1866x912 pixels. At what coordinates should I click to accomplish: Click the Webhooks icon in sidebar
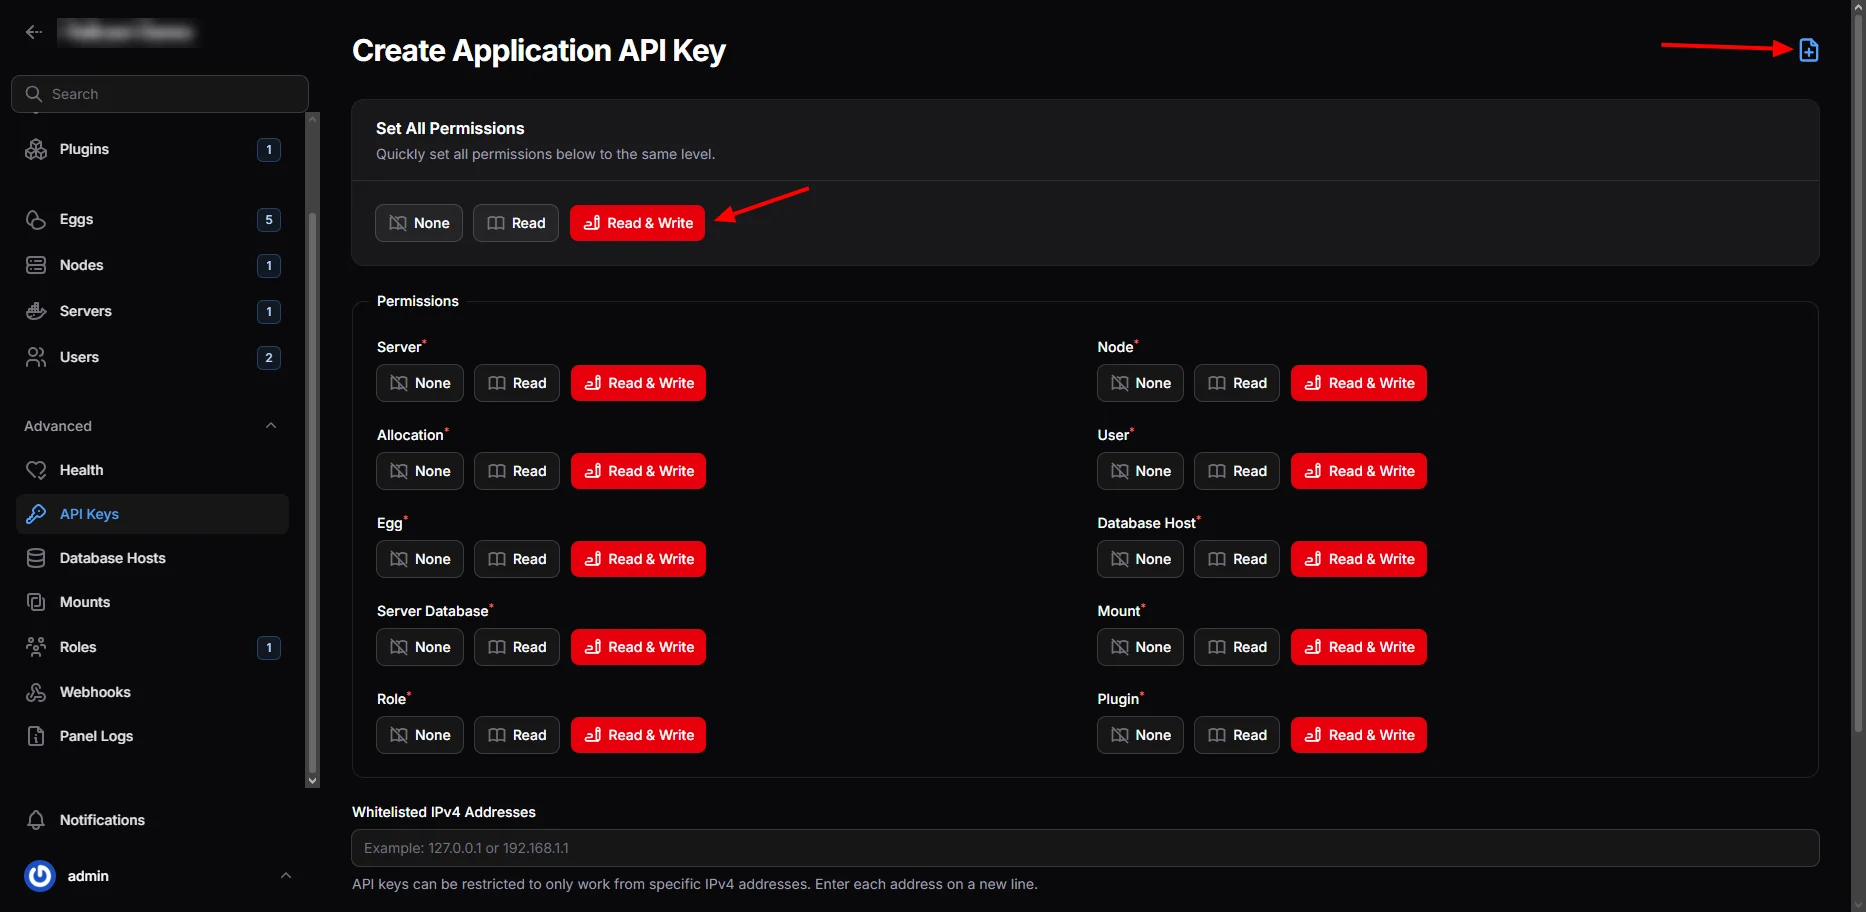[x=36, y=692]
